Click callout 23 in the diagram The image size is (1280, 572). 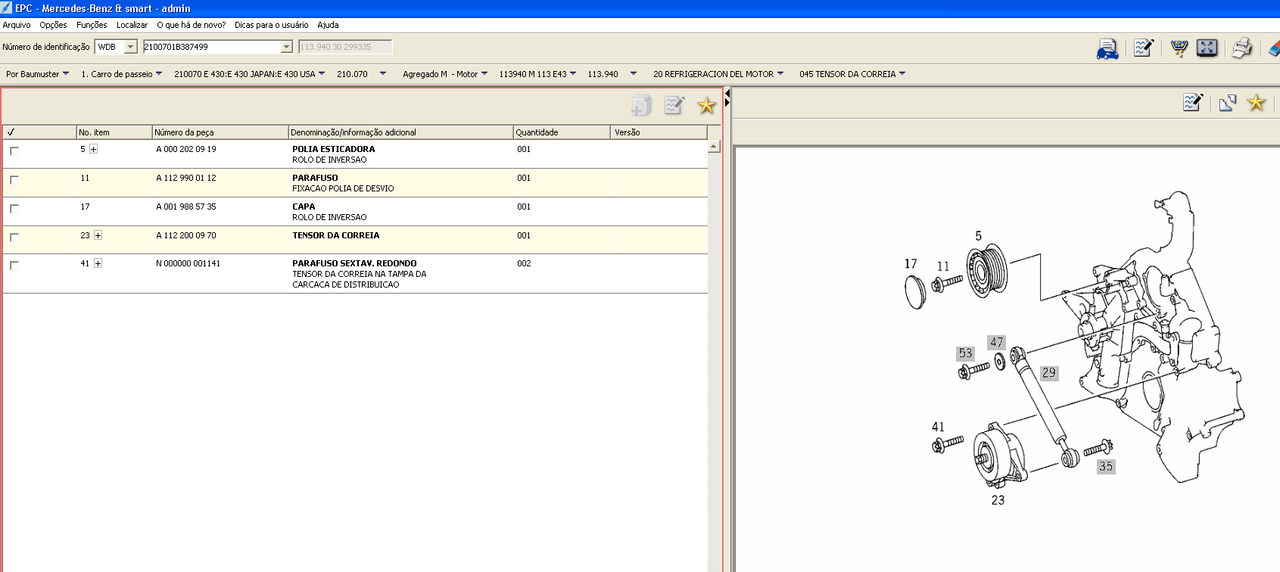click(998, 500)
